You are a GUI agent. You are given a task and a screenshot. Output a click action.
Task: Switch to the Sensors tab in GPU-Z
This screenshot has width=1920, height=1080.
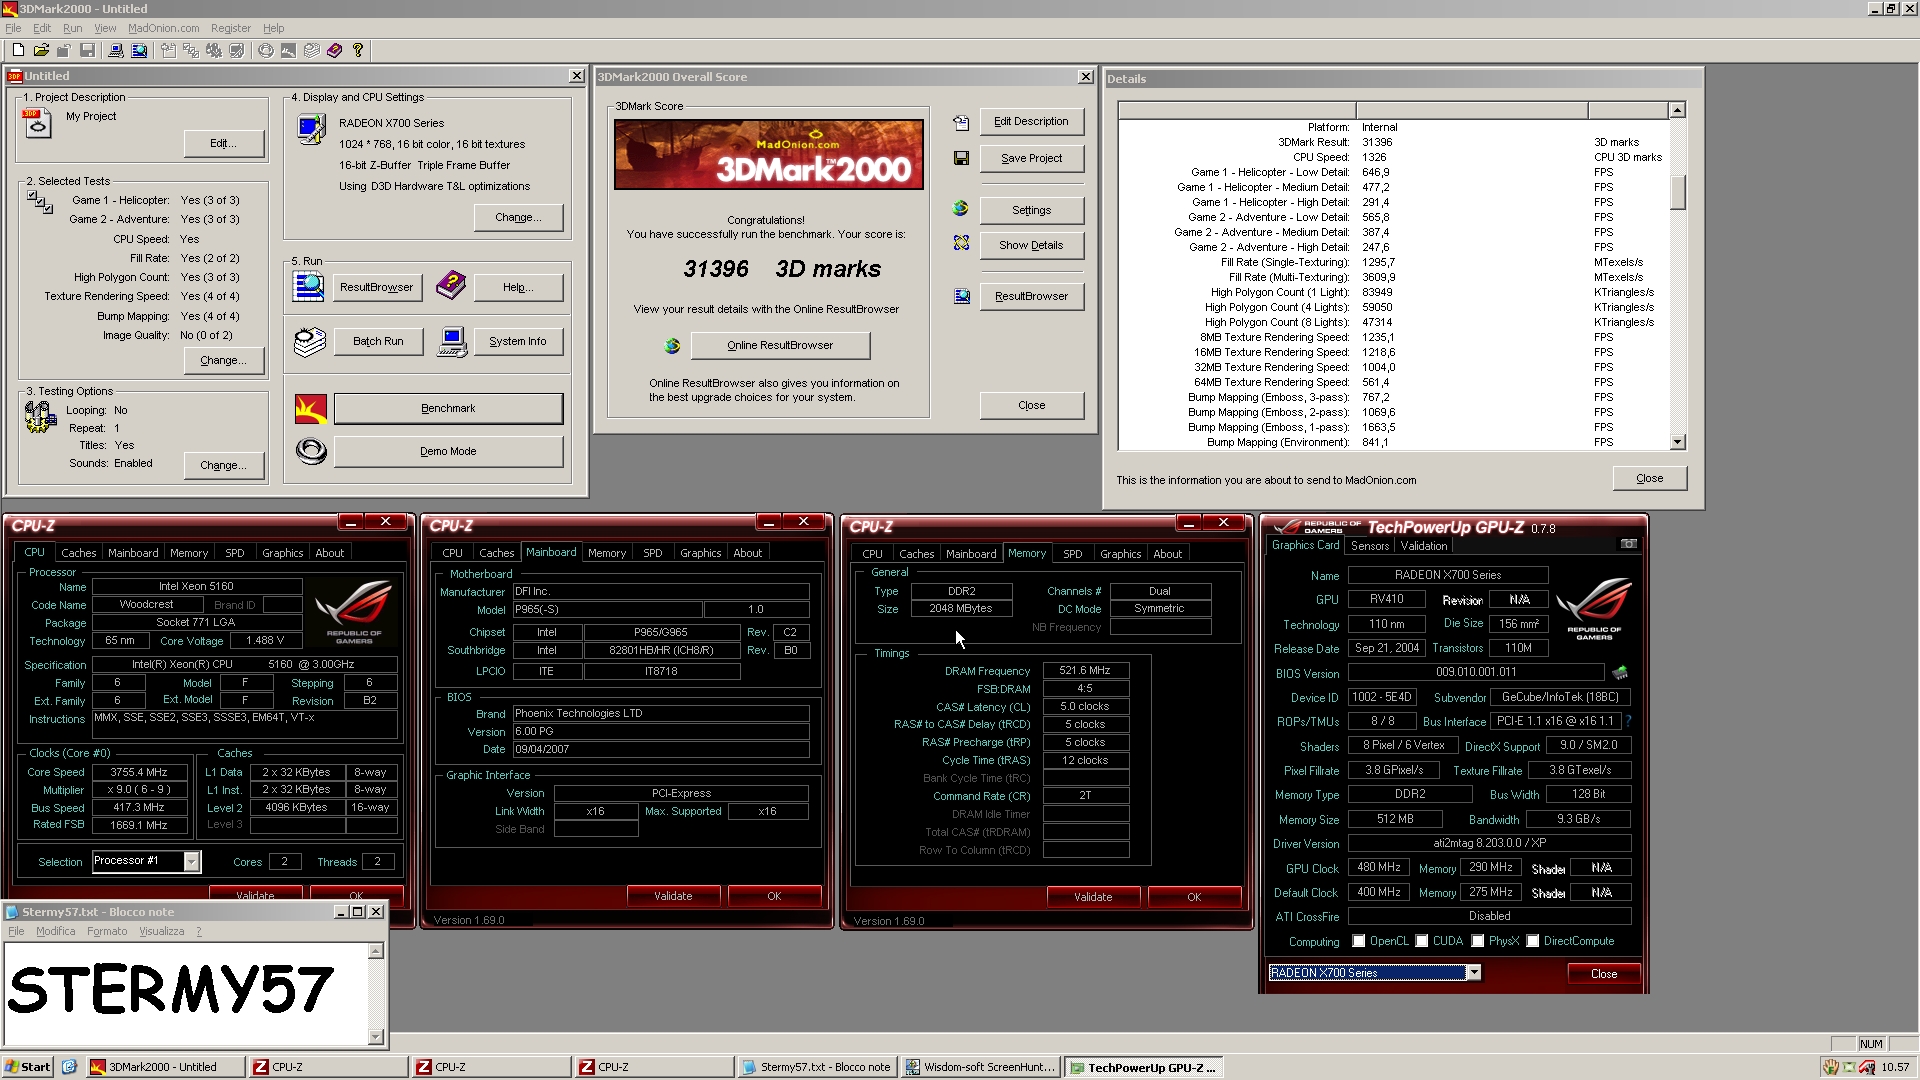pos(1369,546)
